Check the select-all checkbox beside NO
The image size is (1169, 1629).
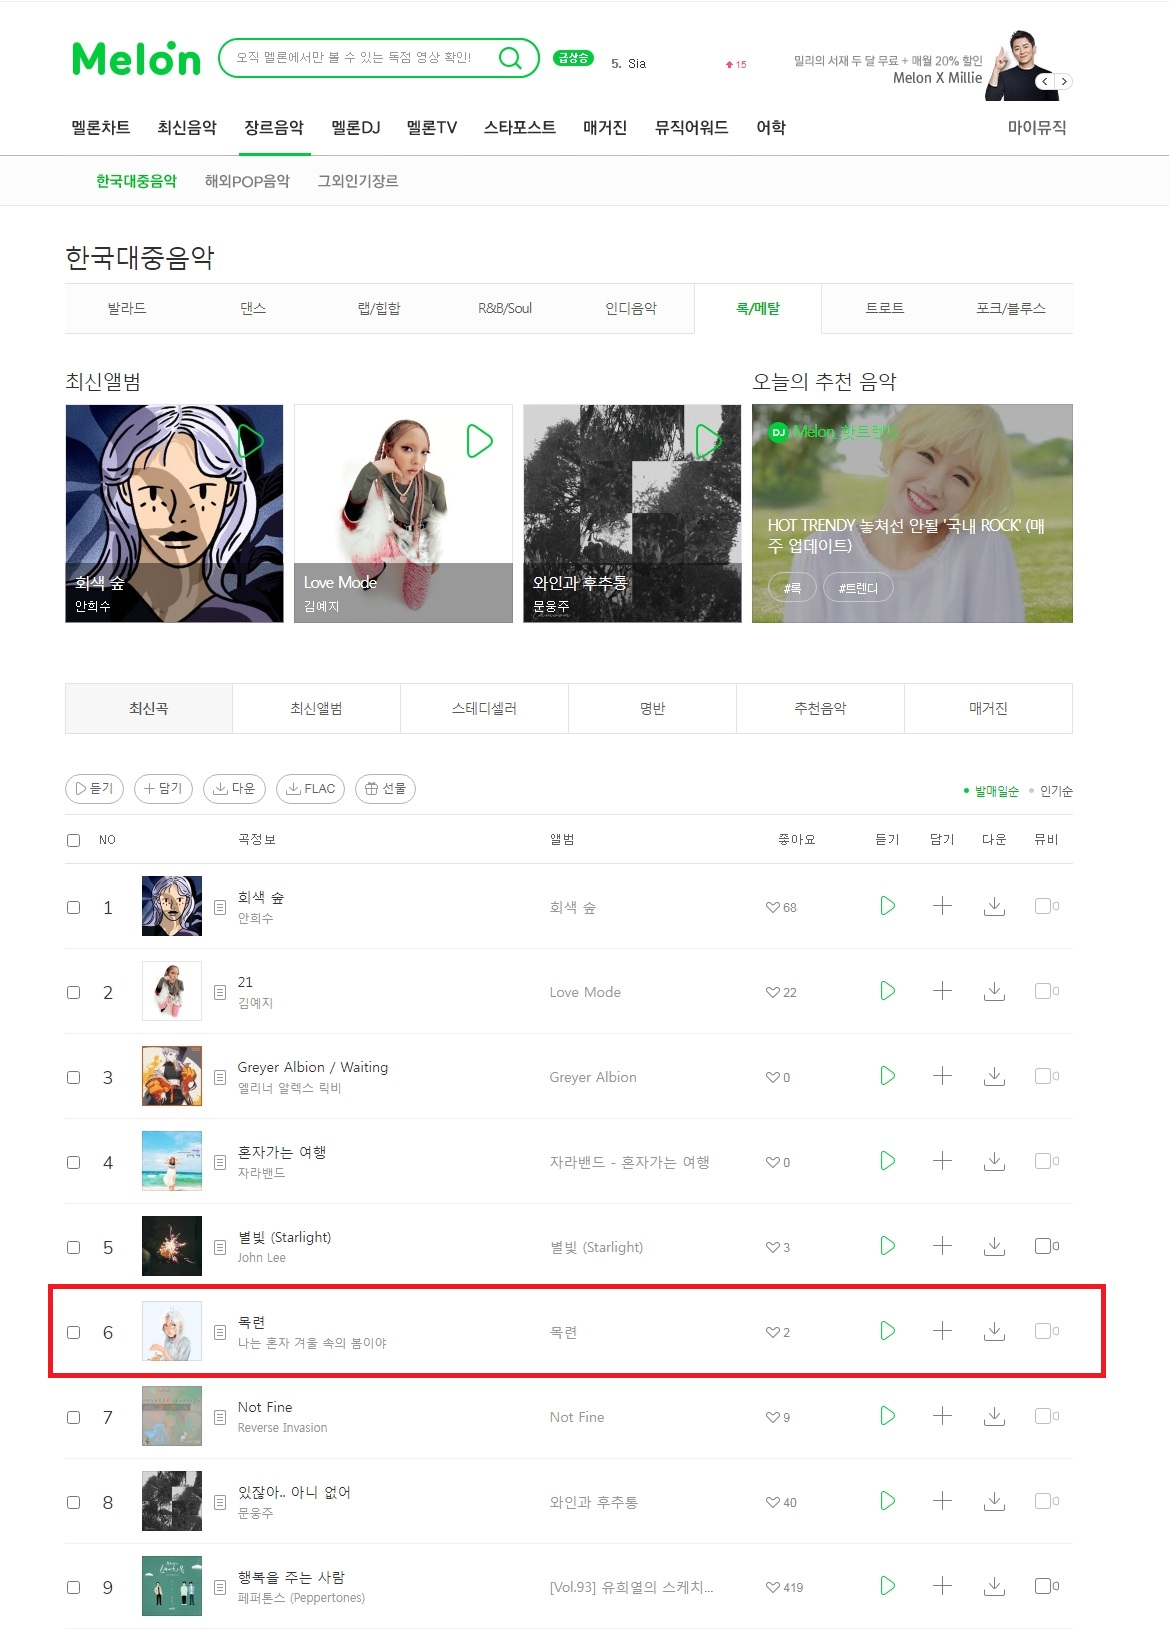pyautogui.click(x=73, y=840)
